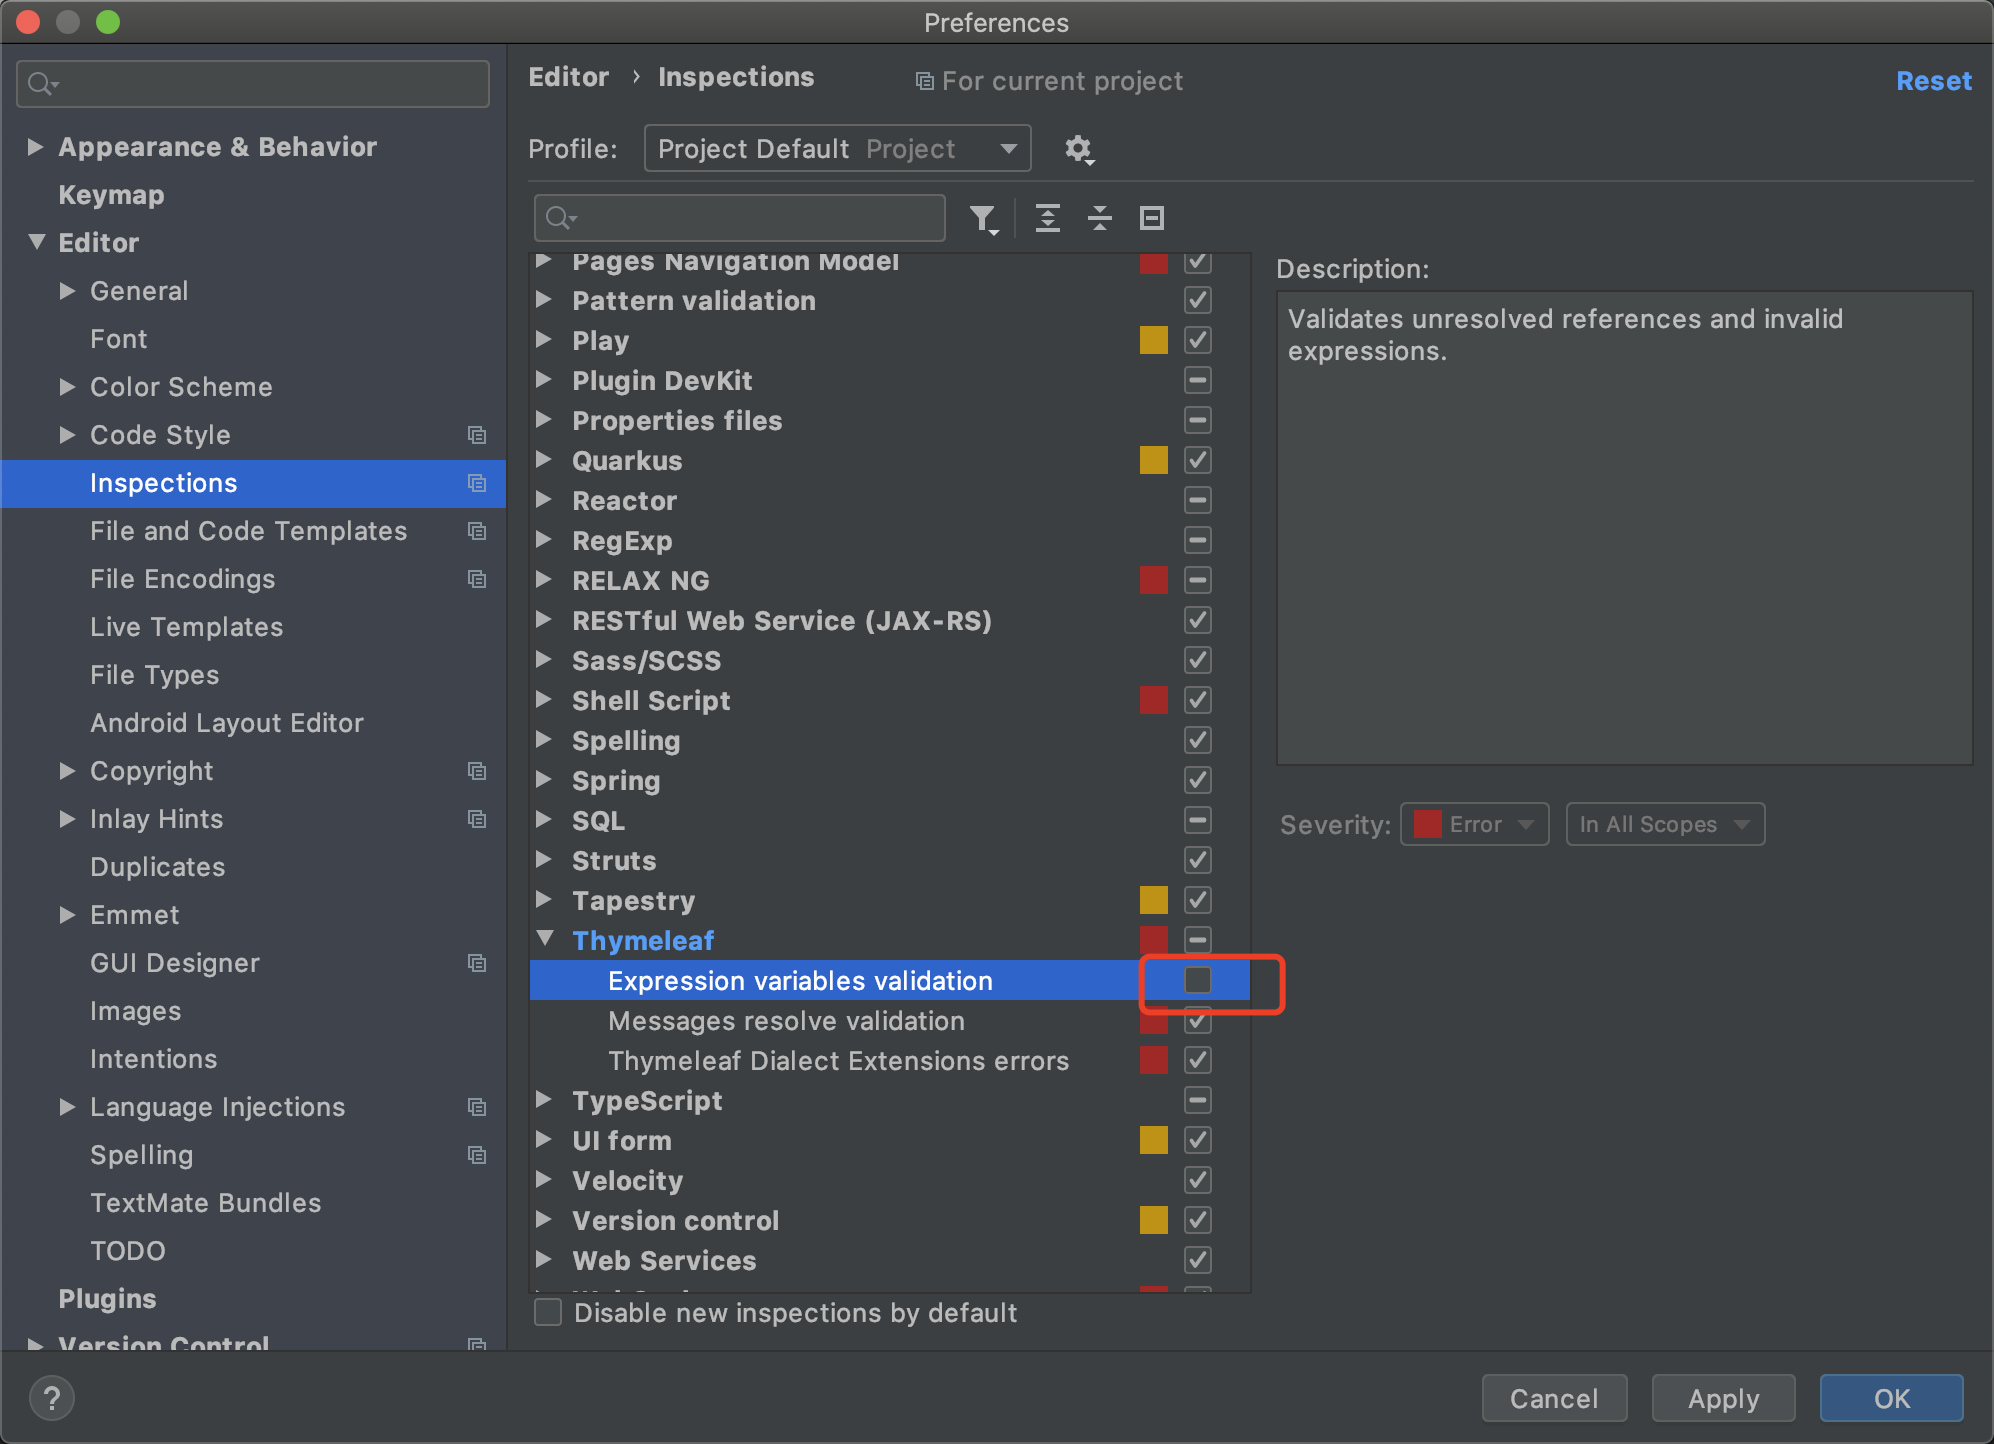Click project-level icon beside Code Style
This screenshot has width=1994, height=1444.
tap(477, 435)
